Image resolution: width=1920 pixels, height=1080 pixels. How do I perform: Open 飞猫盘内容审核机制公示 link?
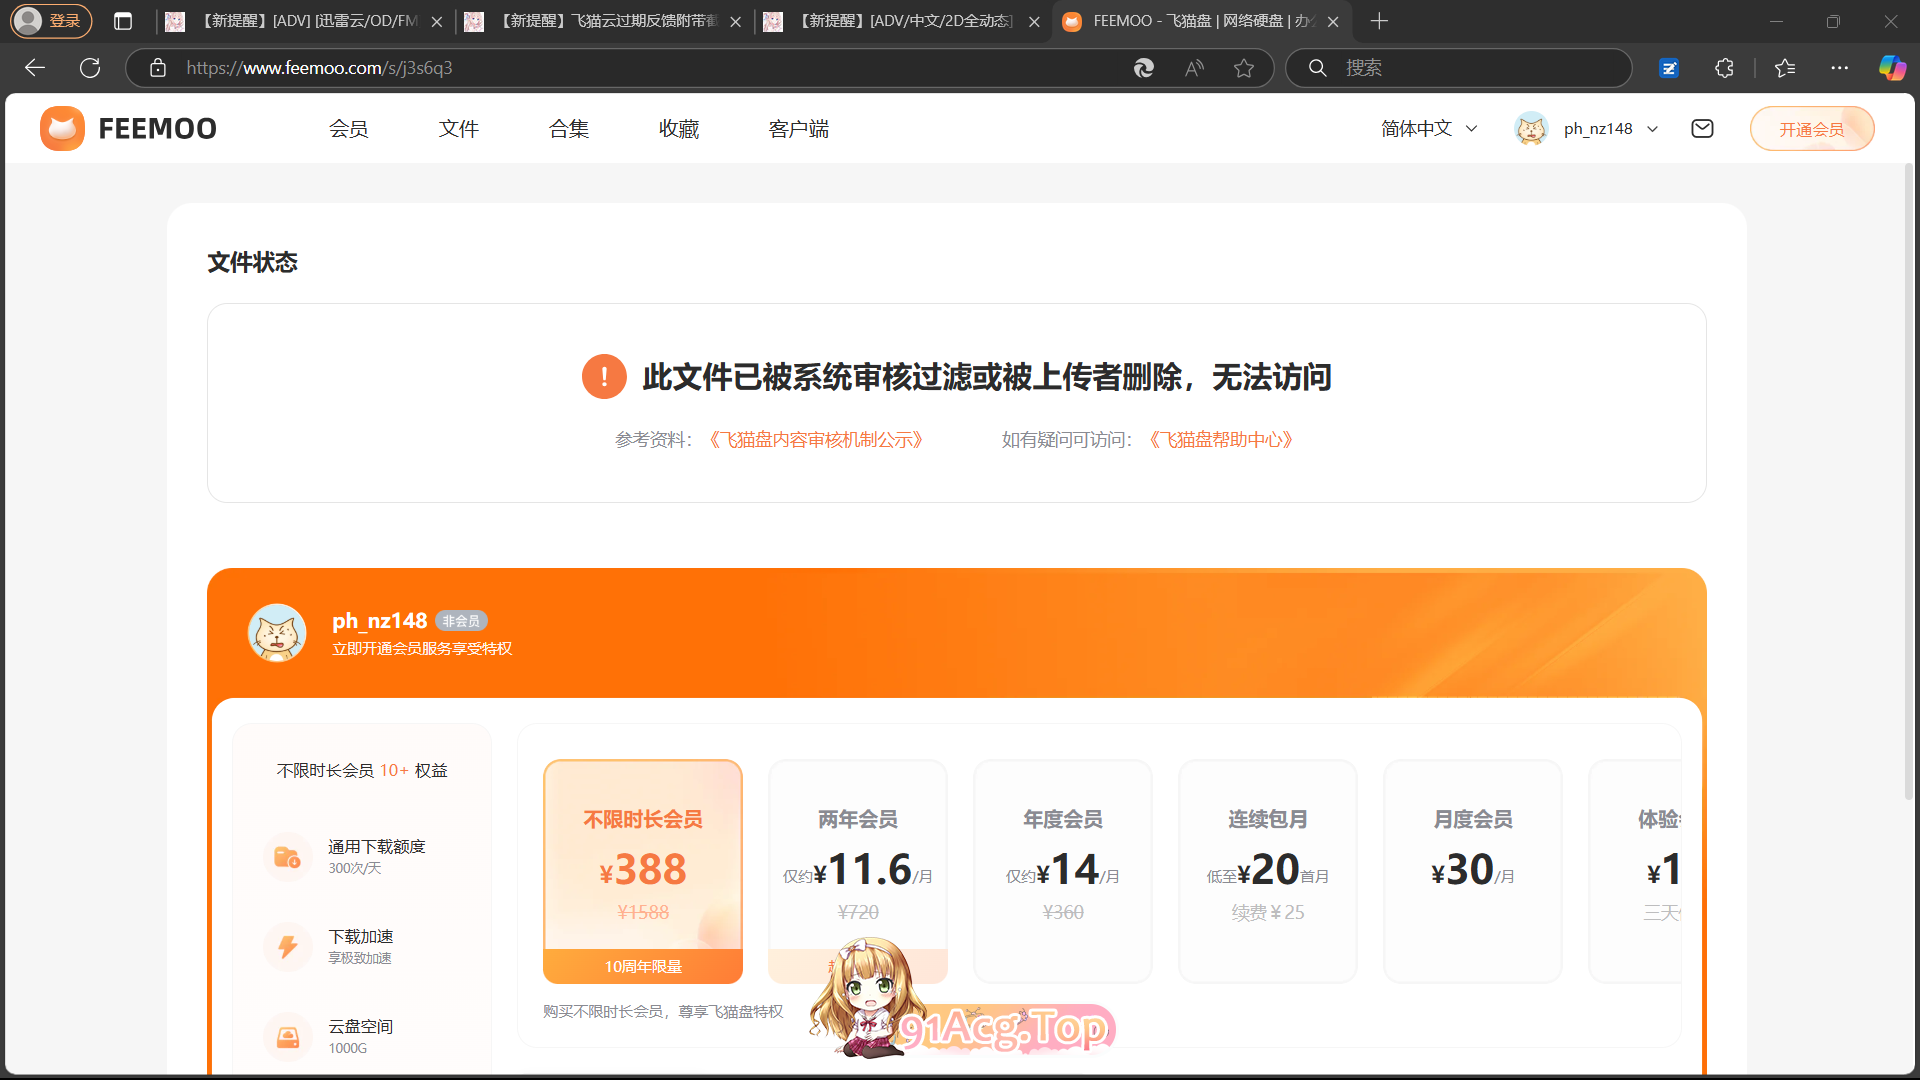pyautogui.click(x=816, y=440)
